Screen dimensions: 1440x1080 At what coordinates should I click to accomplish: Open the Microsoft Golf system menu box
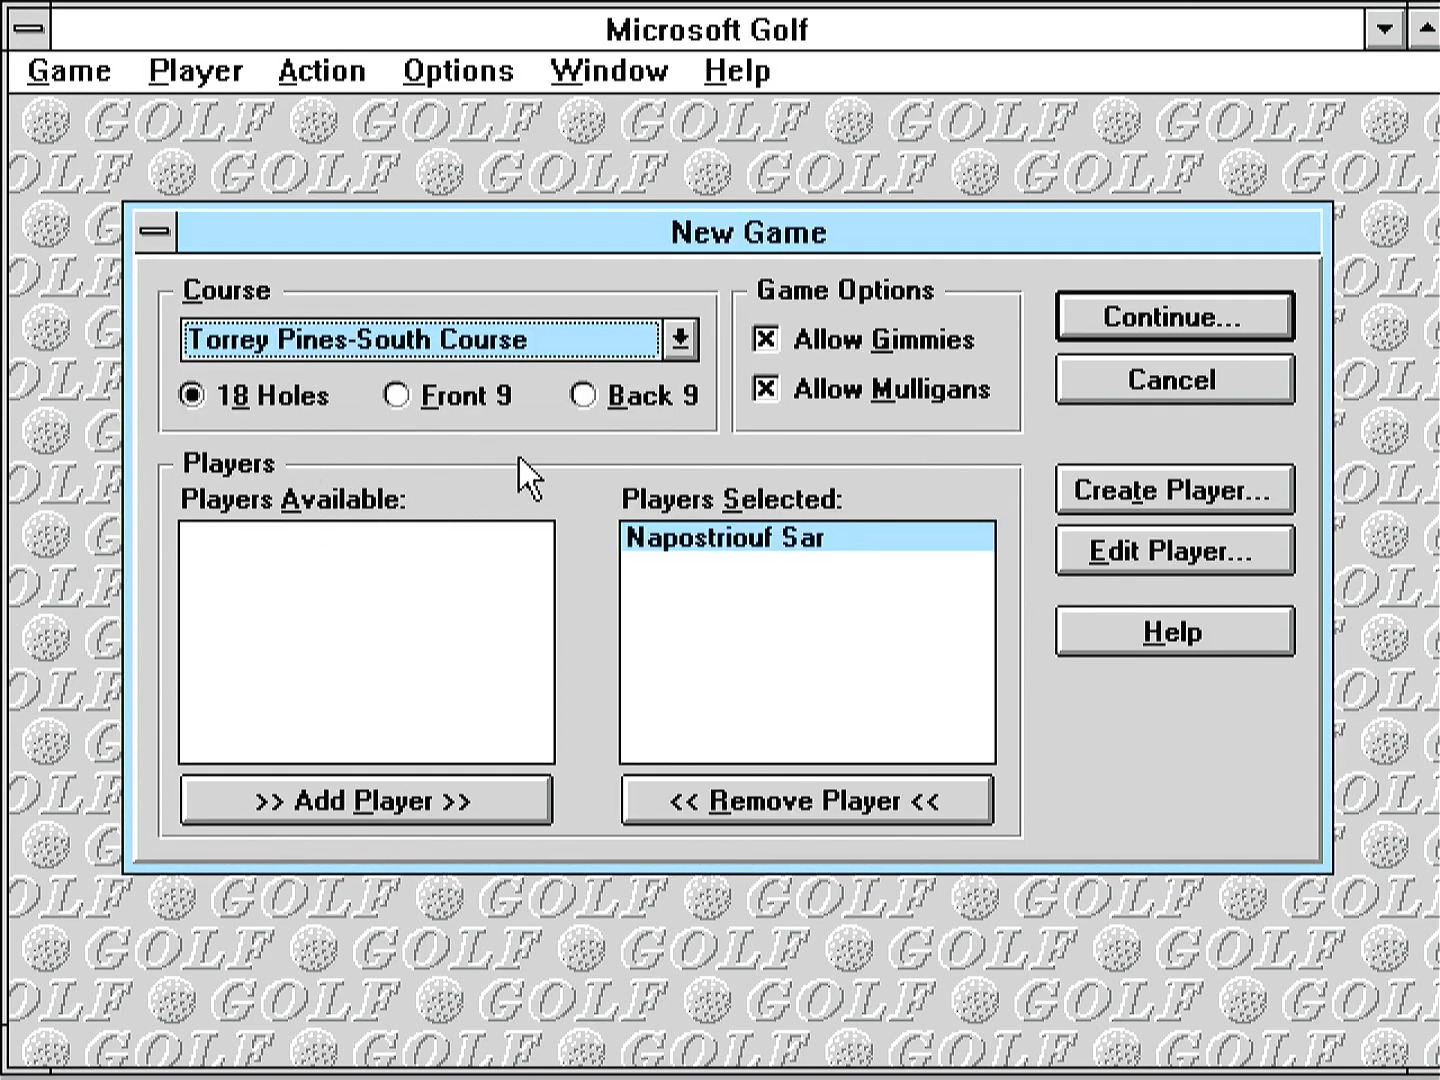pyautogui.click(x=29, y=28)
